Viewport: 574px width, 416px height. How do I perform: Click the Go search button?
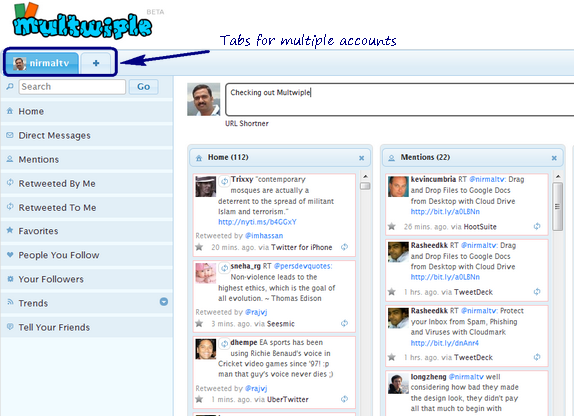pyautogui.click(x=144, y=87)
